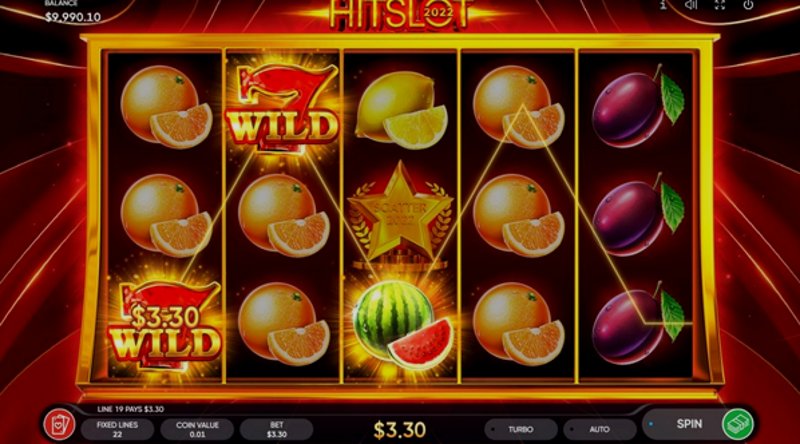This screenshot has height=444, width=800.
Task: Click the balance amount $9,990.10
Action: pyautogui.click(x=73, y=17)
